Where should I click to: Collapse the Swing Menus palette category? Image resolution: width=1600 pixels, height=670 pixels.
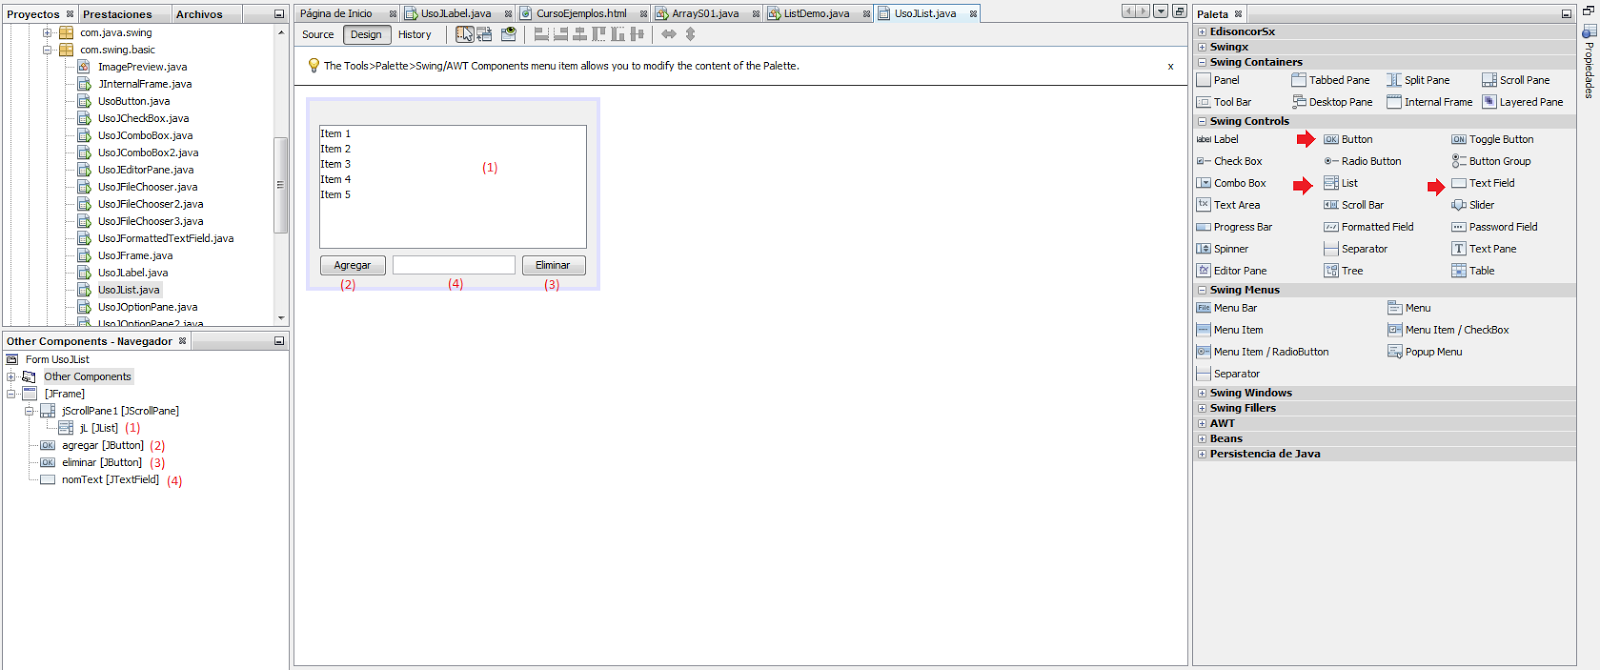tap(1202, 290)
